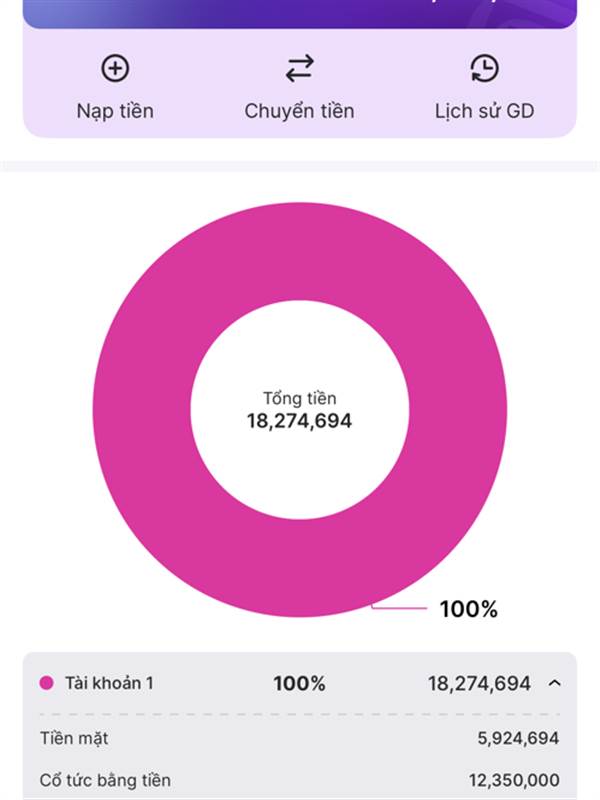Select the Tài khoản 1 row title
Screen dimensions: 600x800
[x=109, y=683]
